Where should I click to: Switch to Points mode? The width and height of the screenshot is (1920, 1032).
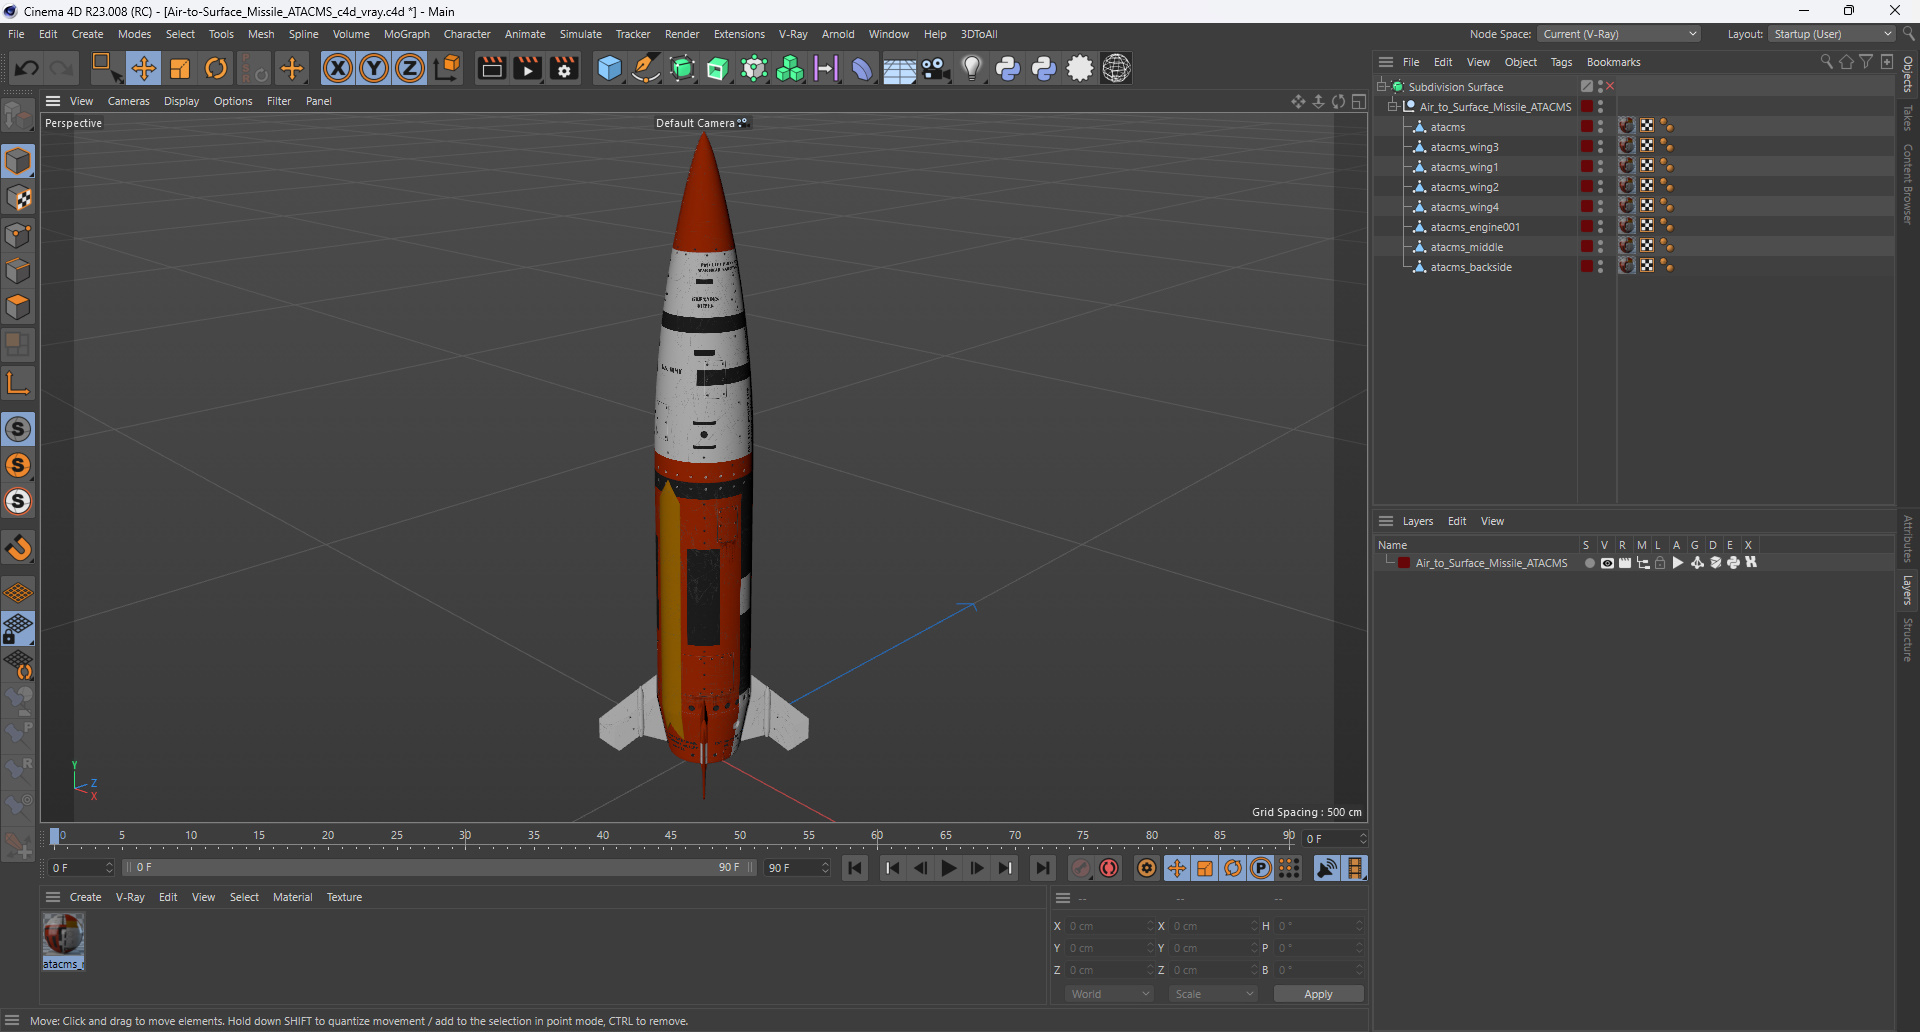18,235
